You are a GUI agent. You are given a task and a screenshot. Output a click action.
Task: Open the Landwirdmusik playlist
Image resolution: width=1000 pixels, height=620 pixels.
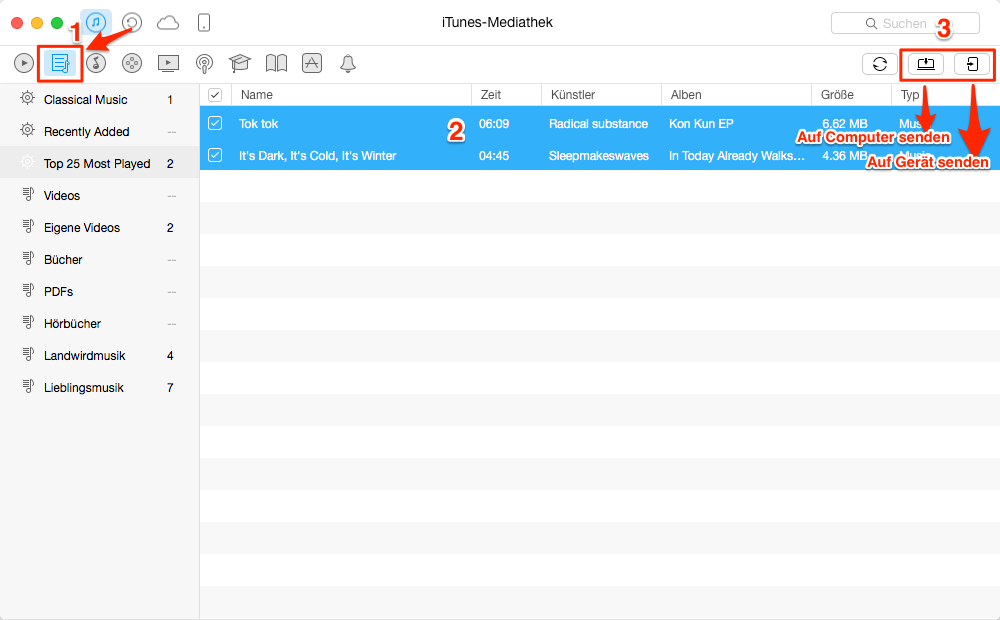point(99,355)
